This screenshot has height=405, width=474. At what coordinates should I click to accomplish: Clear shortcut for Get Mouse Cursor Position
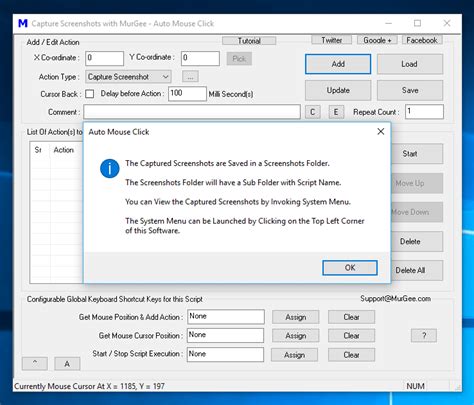tap(351, 336)
